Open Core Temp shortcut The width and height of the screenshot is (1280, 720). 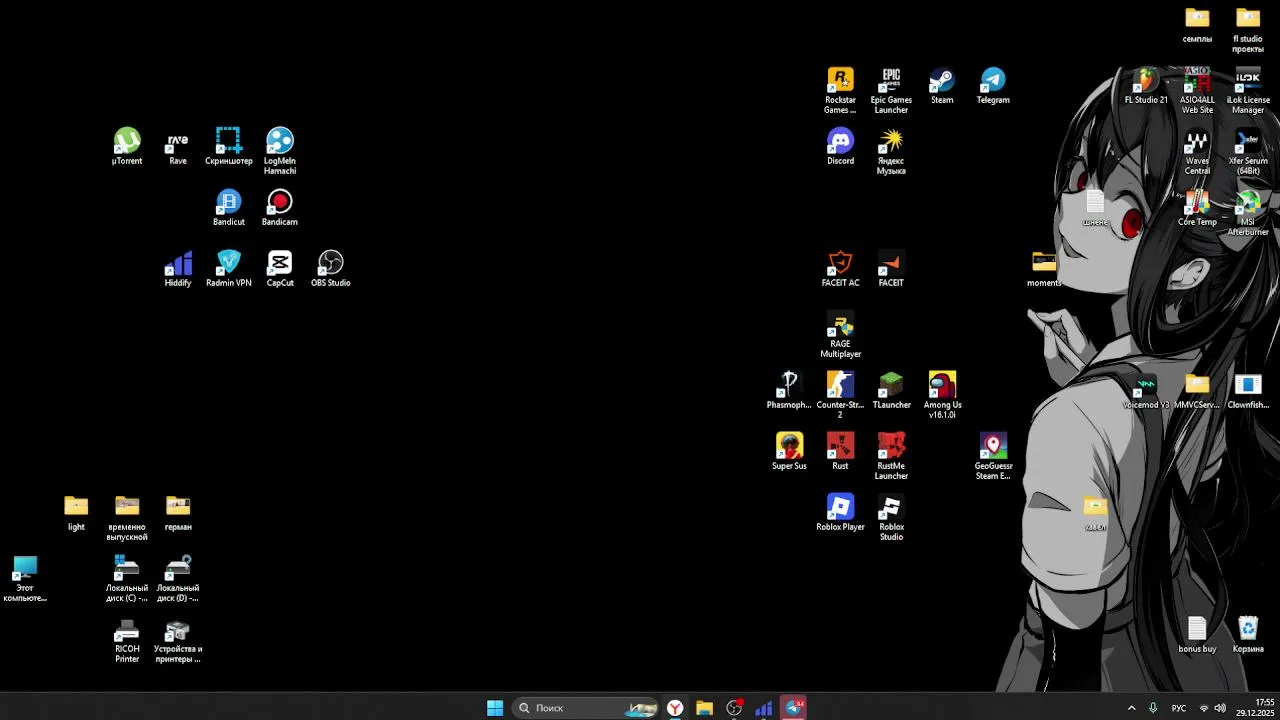pyautogui.click(x=1197, y=207)
